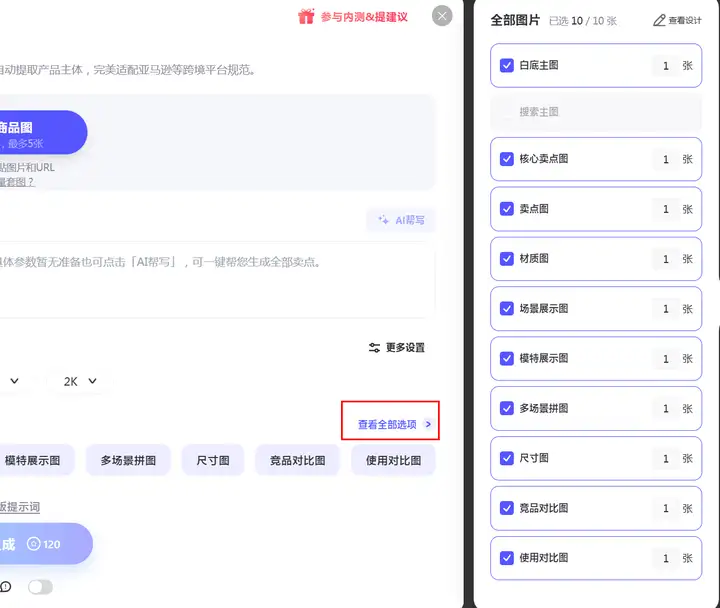Click the pencil edit icon at top right

tap(659, 20)
